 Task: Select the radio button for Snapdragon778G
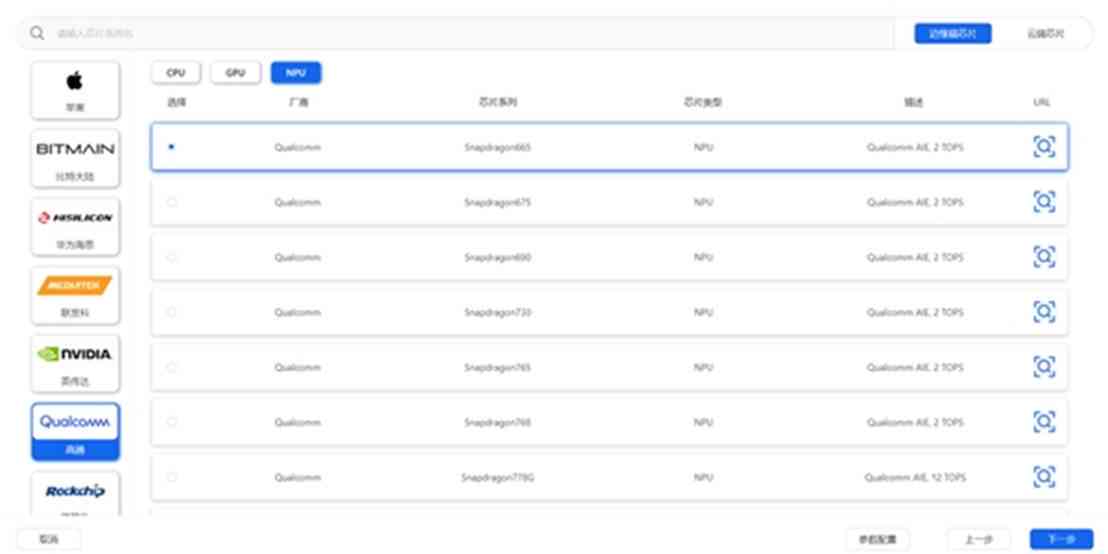coord(172,477)
